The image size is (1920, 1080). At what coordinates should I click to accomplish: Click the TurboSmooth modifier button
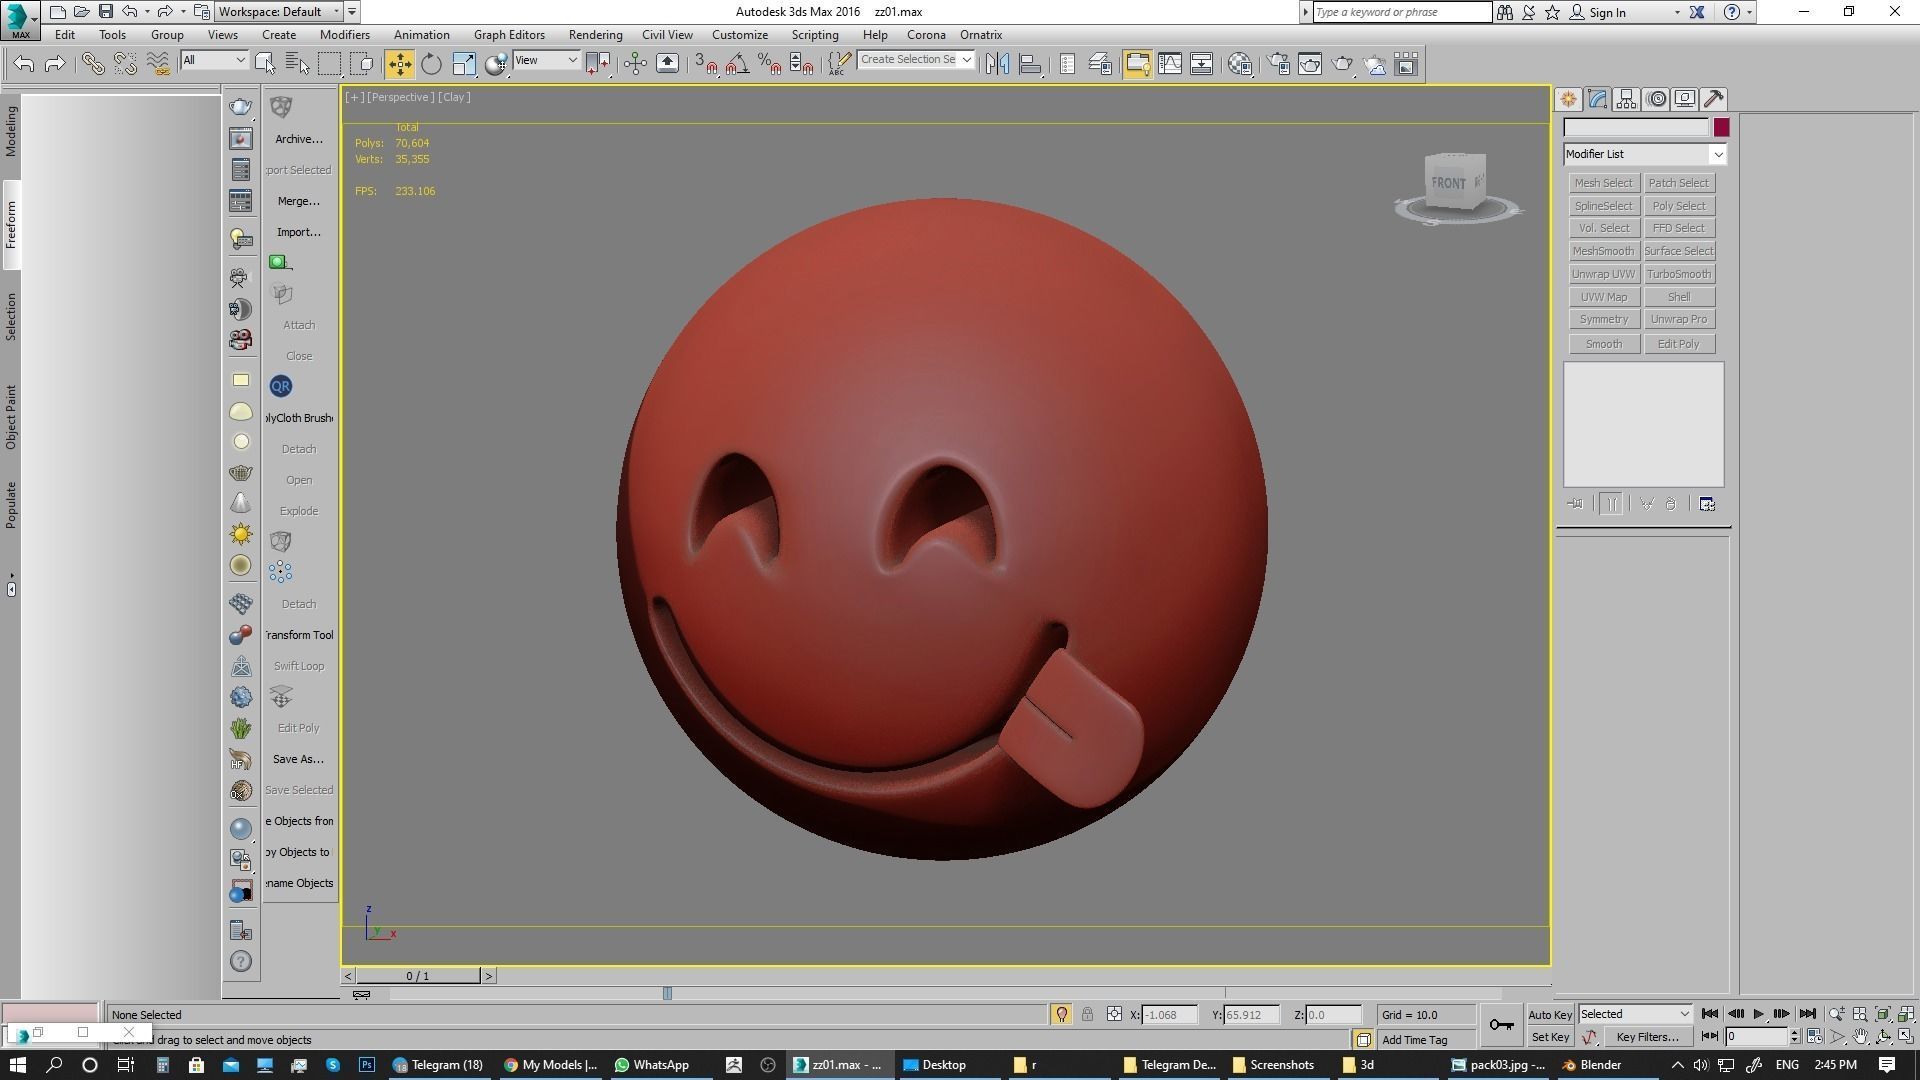[1678, 274]
